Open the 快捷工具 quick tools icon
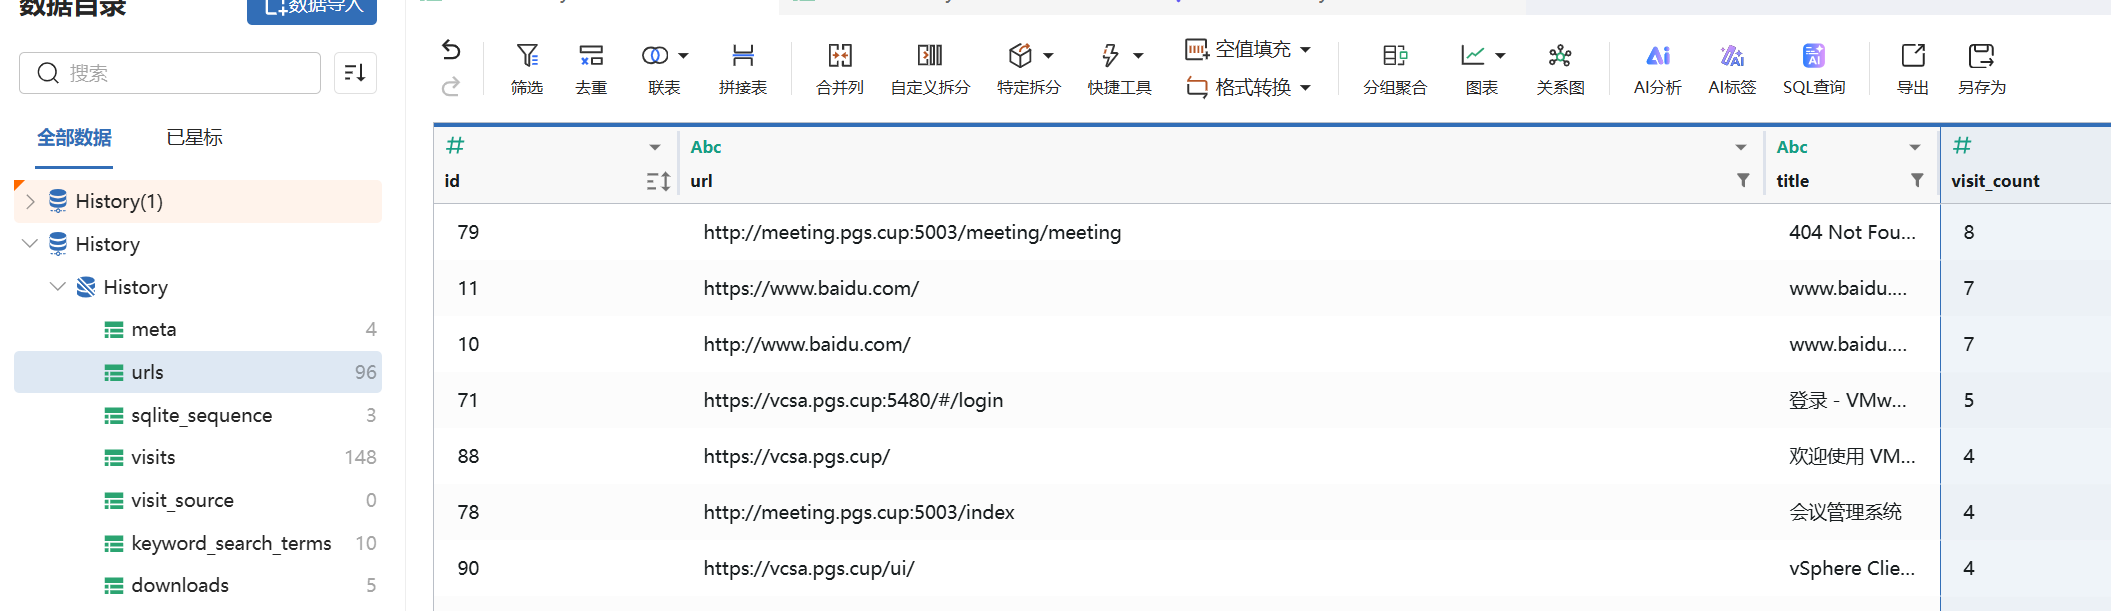 [x=1110, y=55]
